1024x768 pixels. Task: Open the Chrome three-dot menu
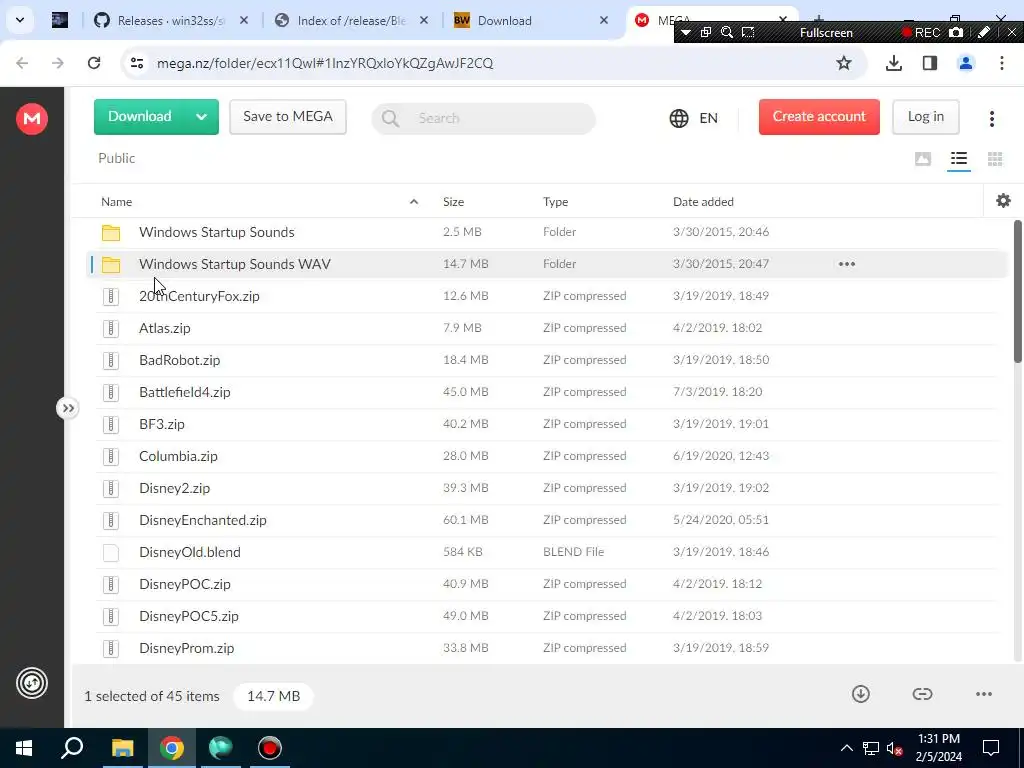1001,63
